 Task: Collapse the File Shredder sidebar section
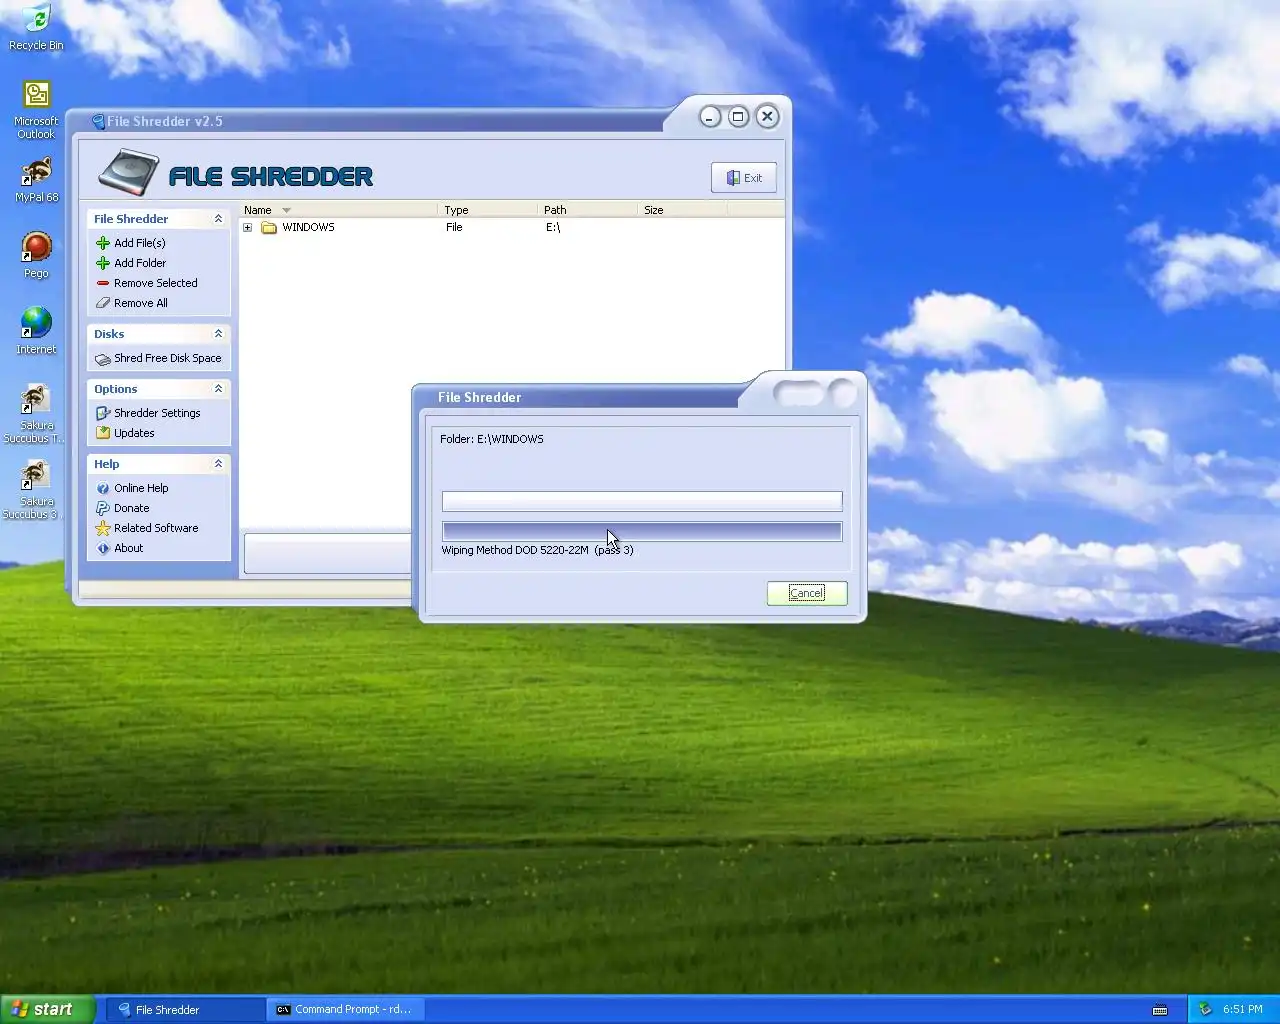(x=218, y=219)
